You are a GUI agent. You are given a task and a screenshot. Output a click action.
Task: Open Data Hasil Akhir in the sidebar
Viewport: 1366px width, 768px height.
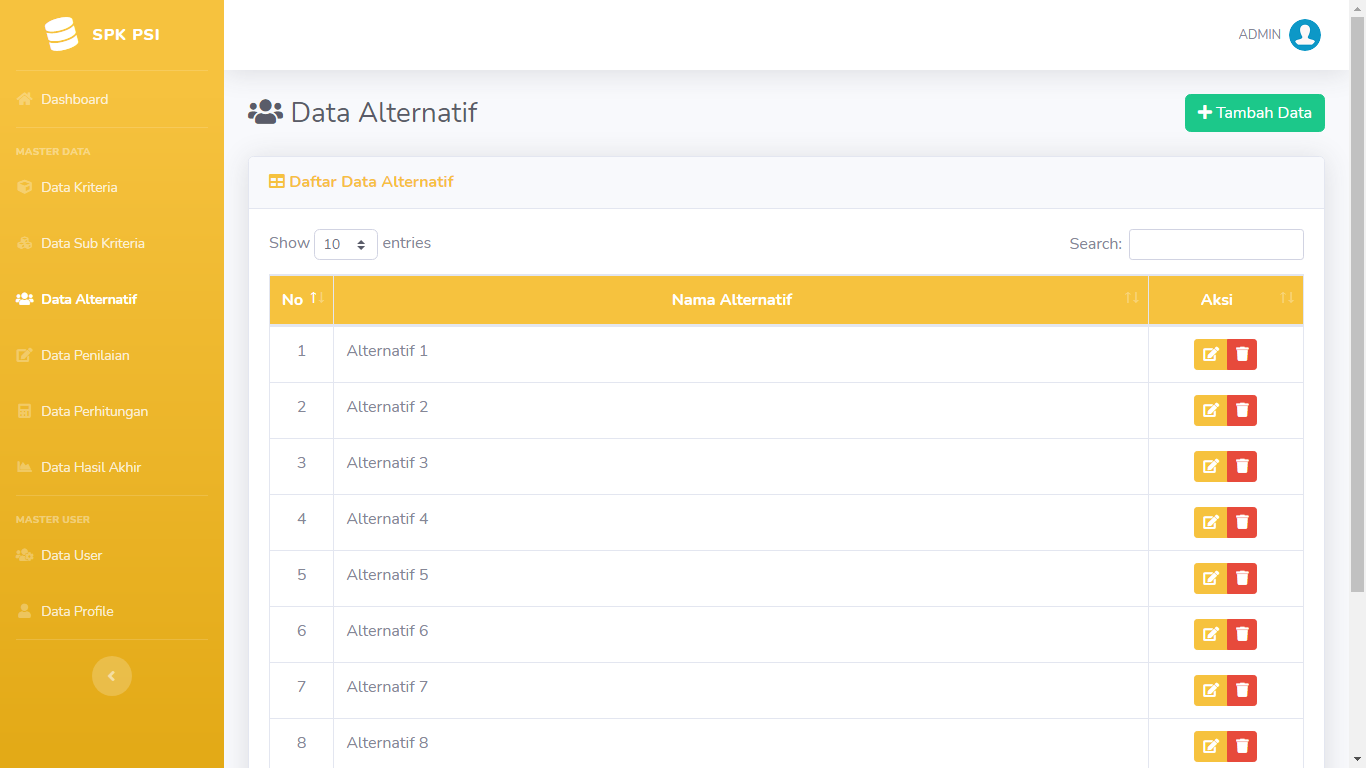pos(112,467)
